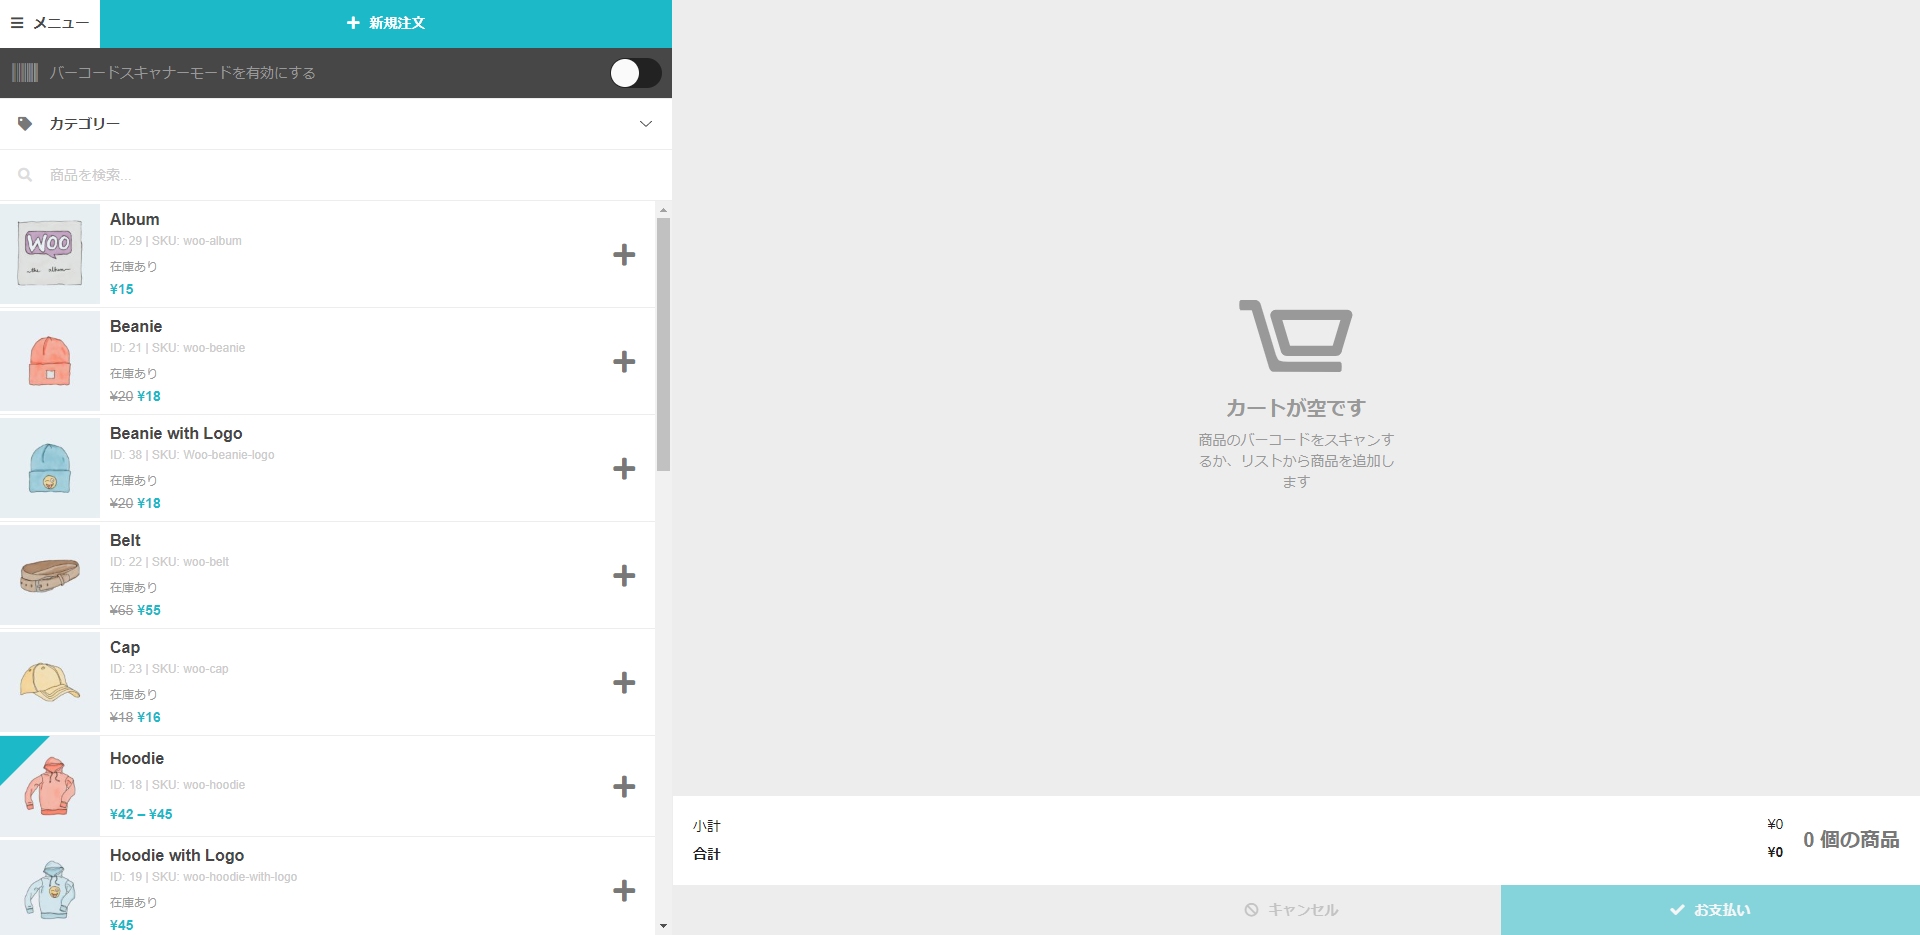Click the search magnifier icon
The width and height of the screenshot is (1920, 935).
point(25,175)
